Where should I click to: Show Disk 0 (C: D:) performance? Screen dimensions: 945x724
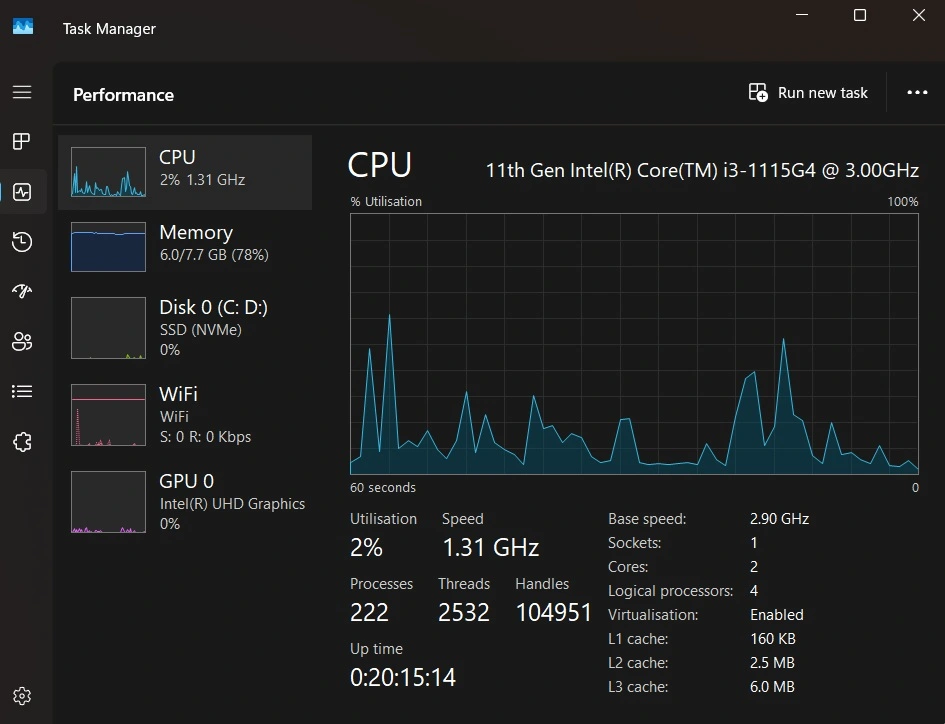tap(185, 328)
